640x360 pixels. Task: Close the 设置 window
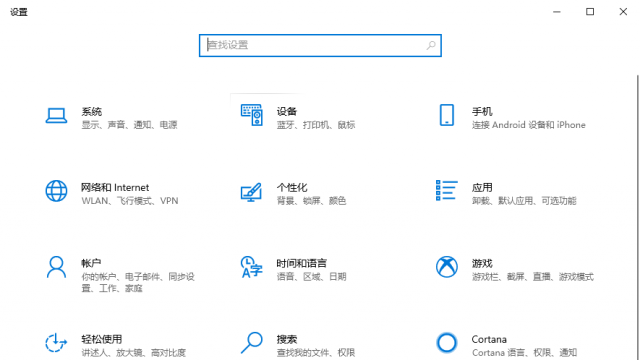(x=623, y=12)
